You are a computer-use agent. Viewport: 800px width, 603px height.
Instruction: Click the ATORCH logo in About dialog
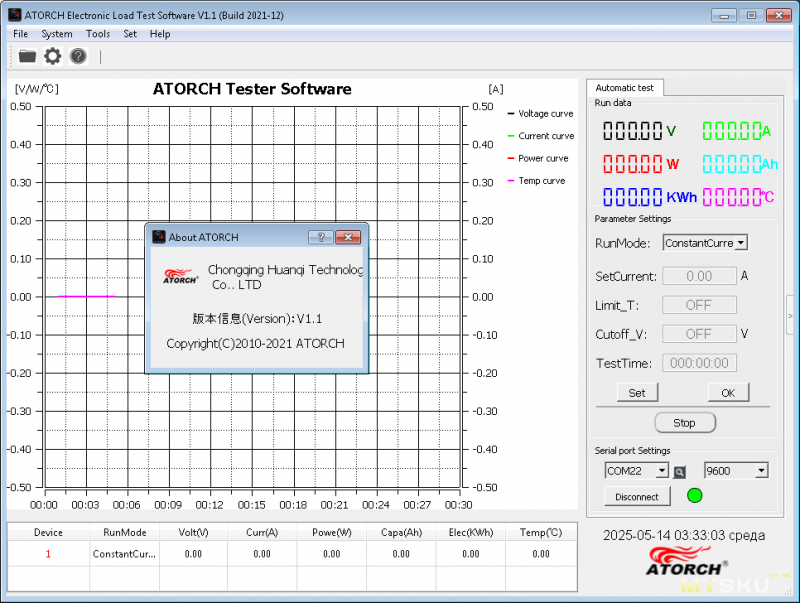181,276
